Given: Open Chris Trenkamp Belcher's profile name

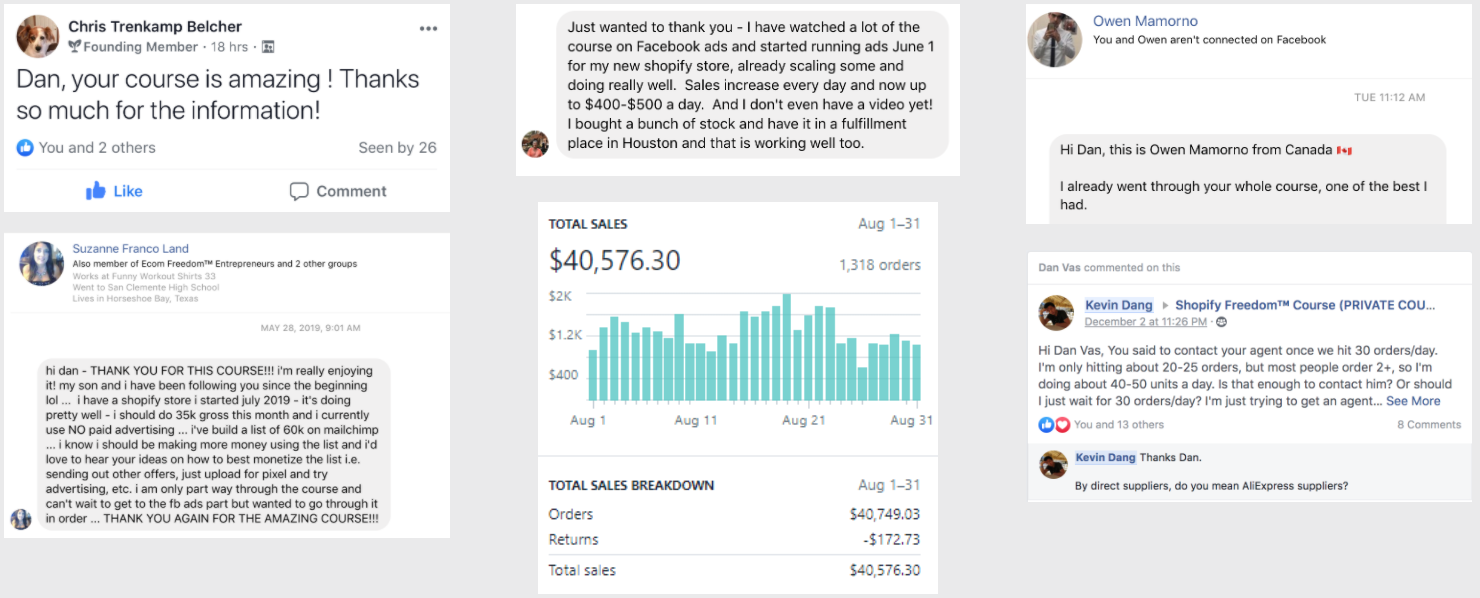Looking at the screenshot, I should coord(155,26).
